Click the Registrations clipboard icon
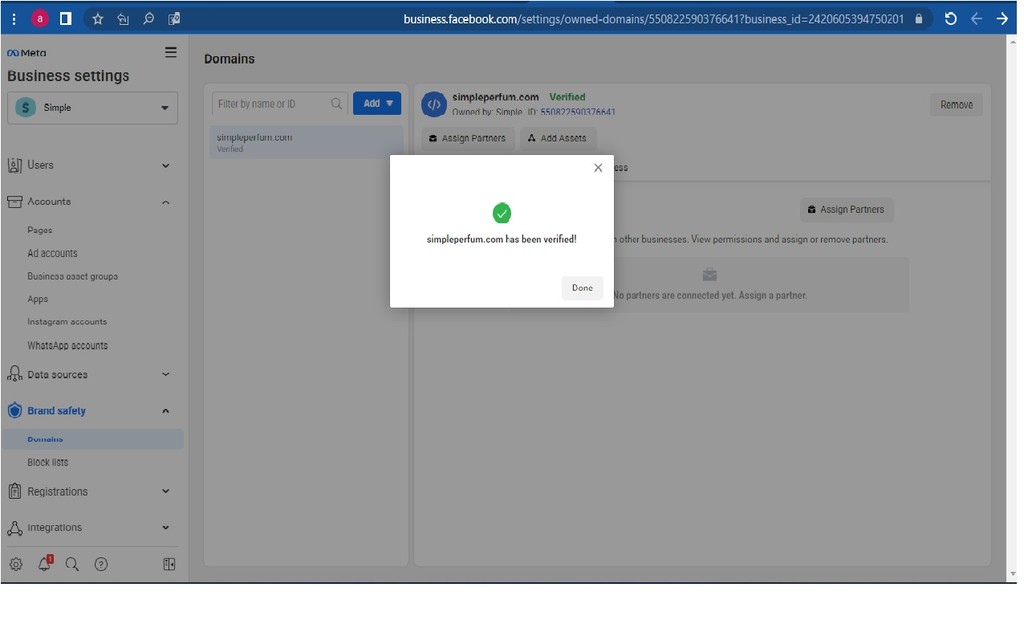The height and width of the screenshot is (620, 1024). click(14, 493)
